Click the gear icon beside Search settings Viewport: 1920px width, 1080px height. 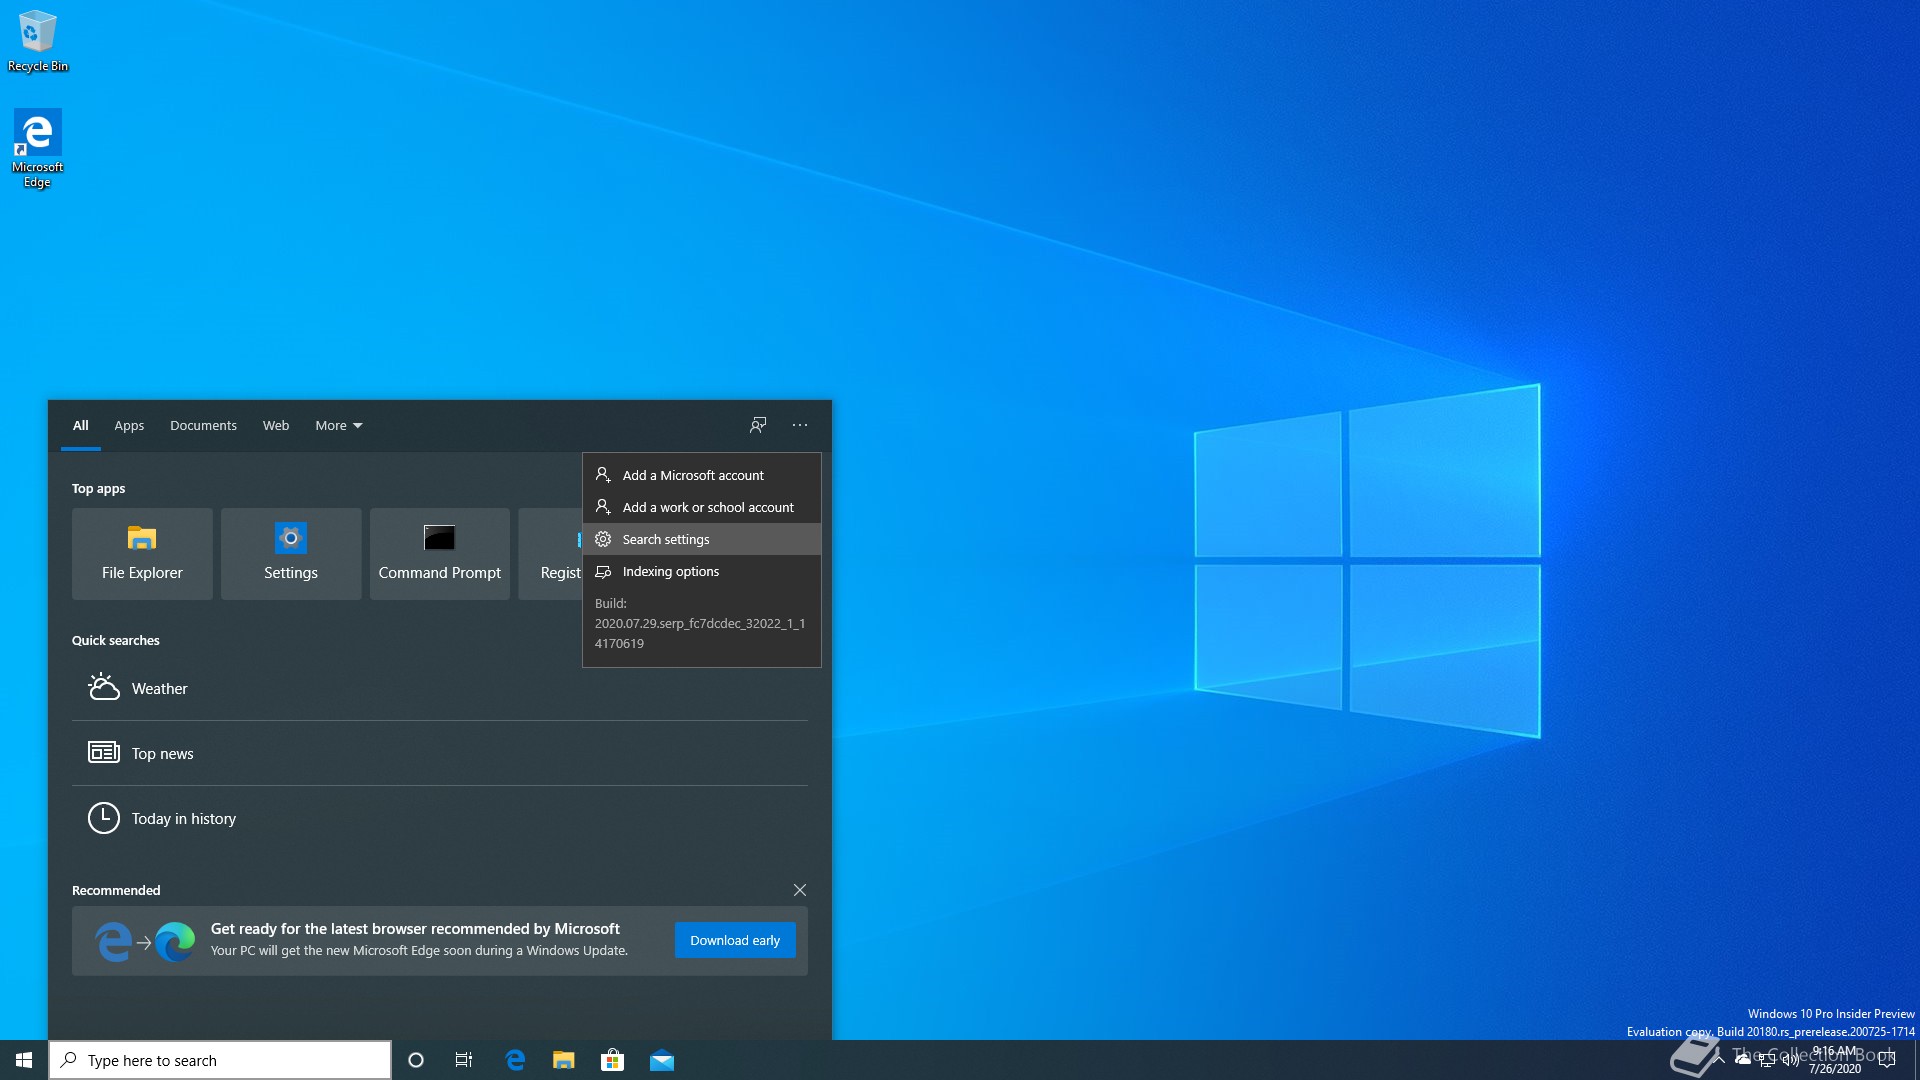(x=603, y=539)
